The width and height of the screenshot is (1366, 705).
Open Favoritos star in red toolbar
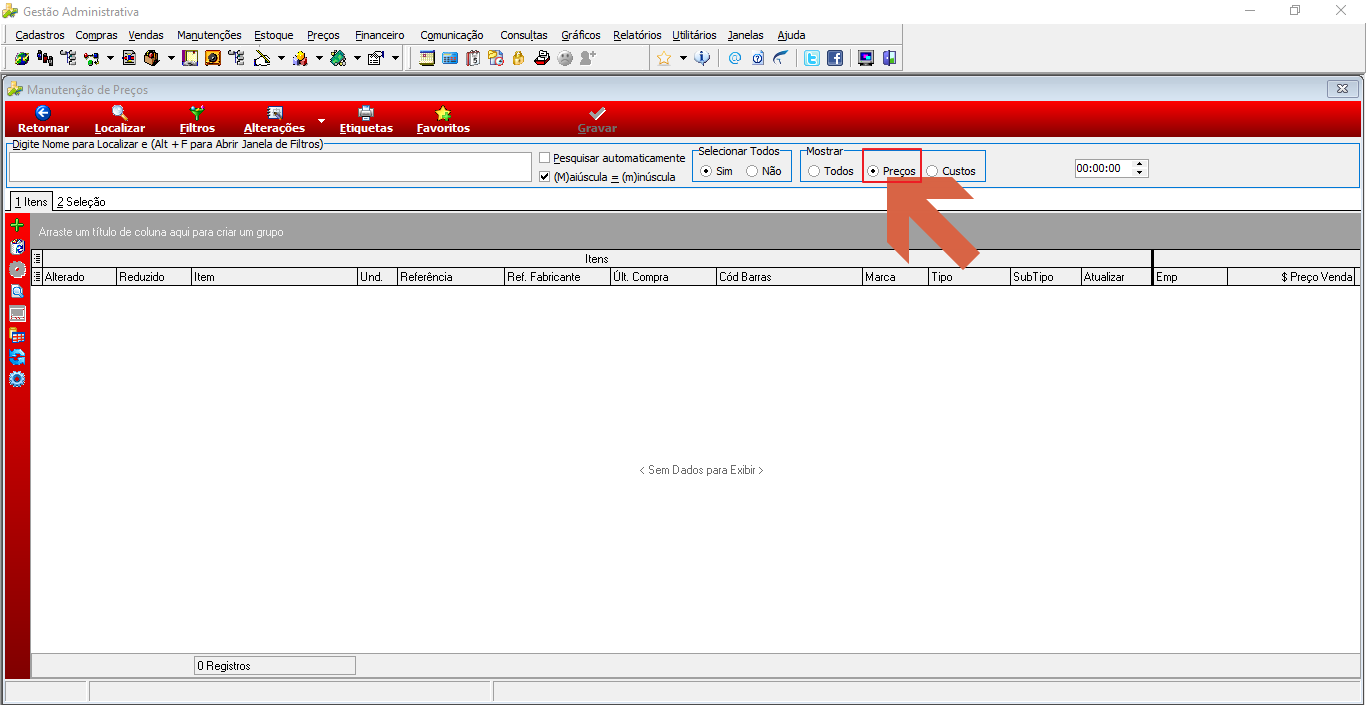(x=443, y=113)
